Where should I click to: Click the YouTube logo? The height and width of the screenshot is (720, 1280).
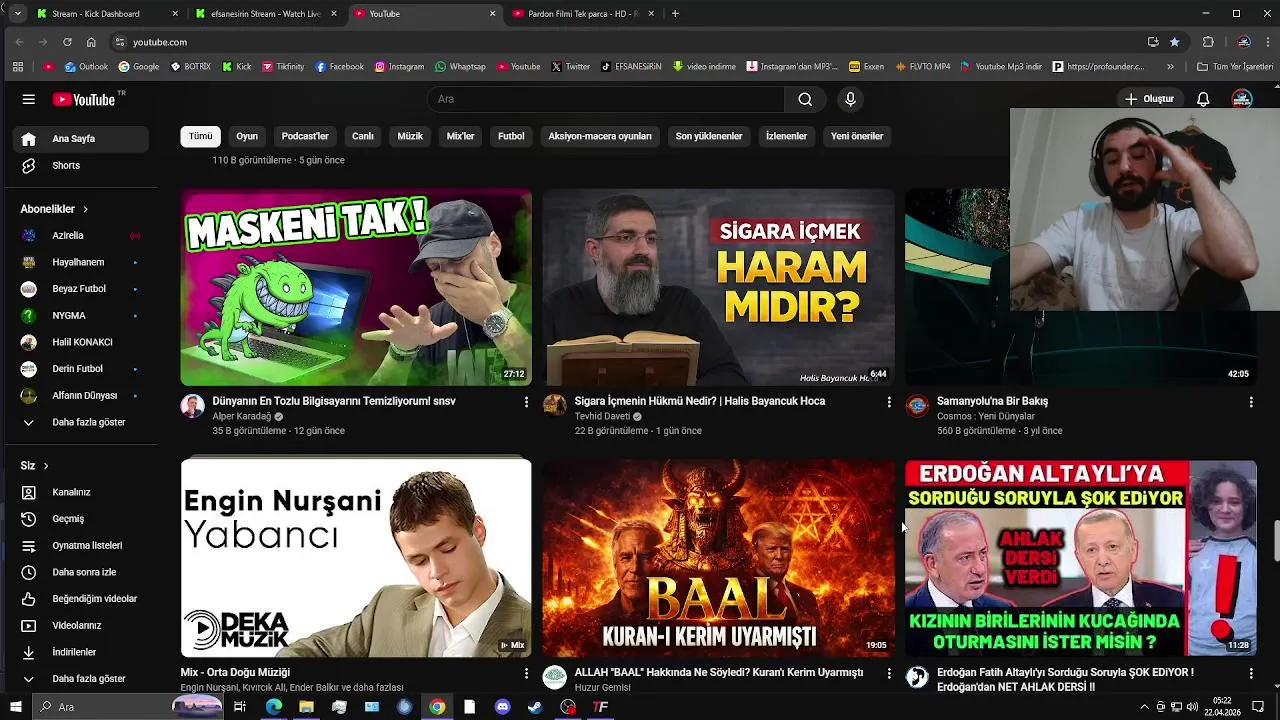84,99
